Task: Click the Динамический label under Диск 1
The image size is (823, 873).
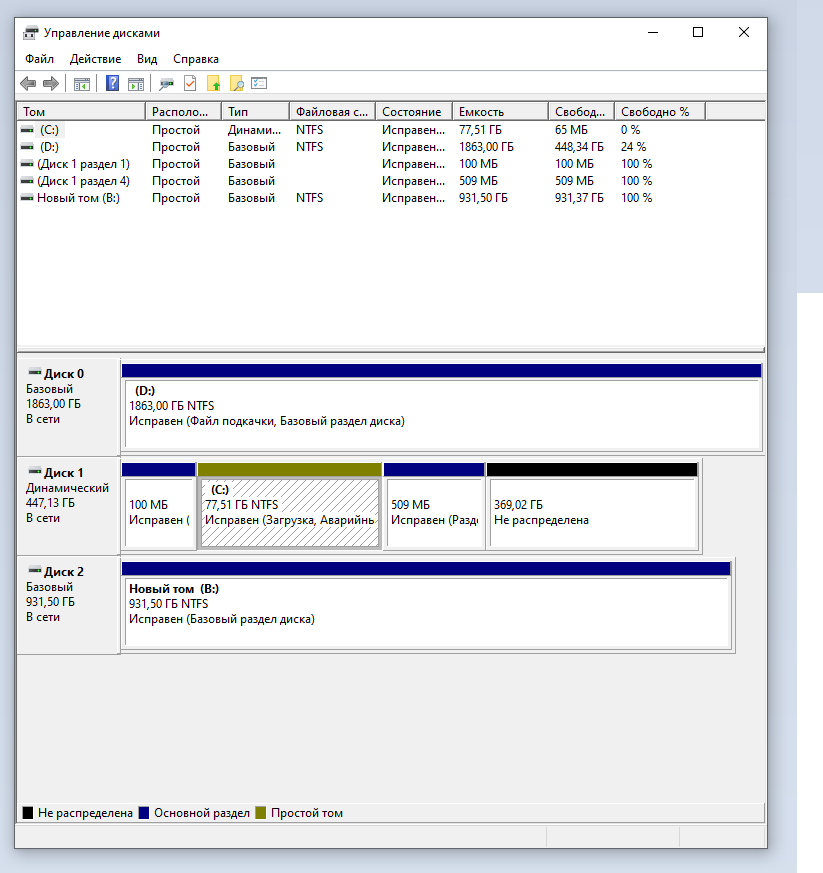Action: tap(67, 488)
